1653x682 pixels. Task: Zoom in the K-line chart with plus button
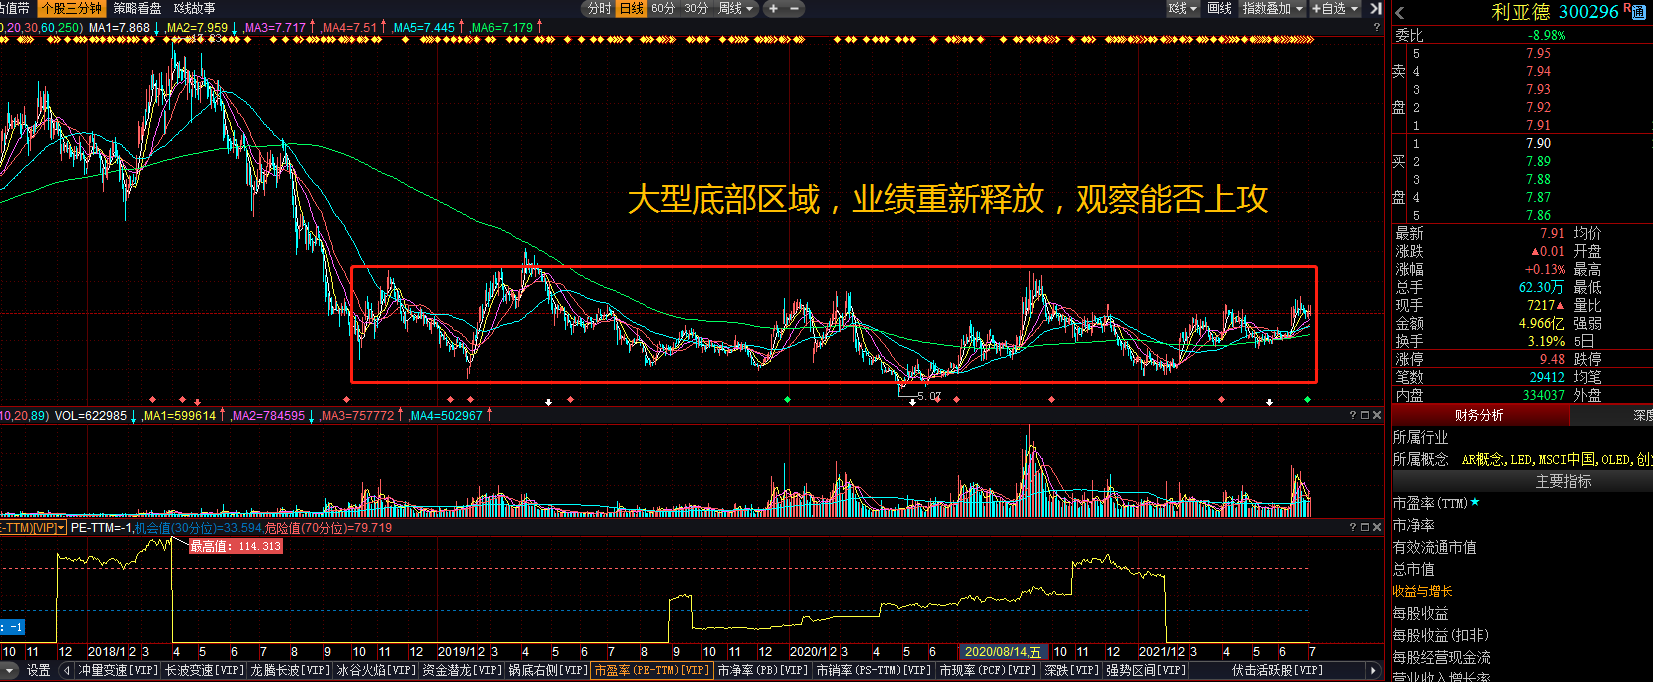click(773, 8)
